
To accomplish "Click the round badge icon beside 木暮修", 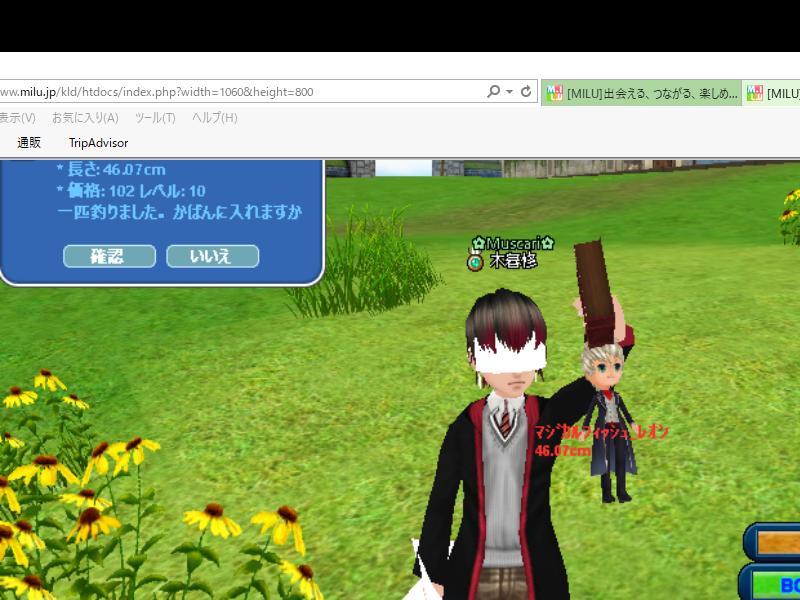I will [x=475, y=262].
